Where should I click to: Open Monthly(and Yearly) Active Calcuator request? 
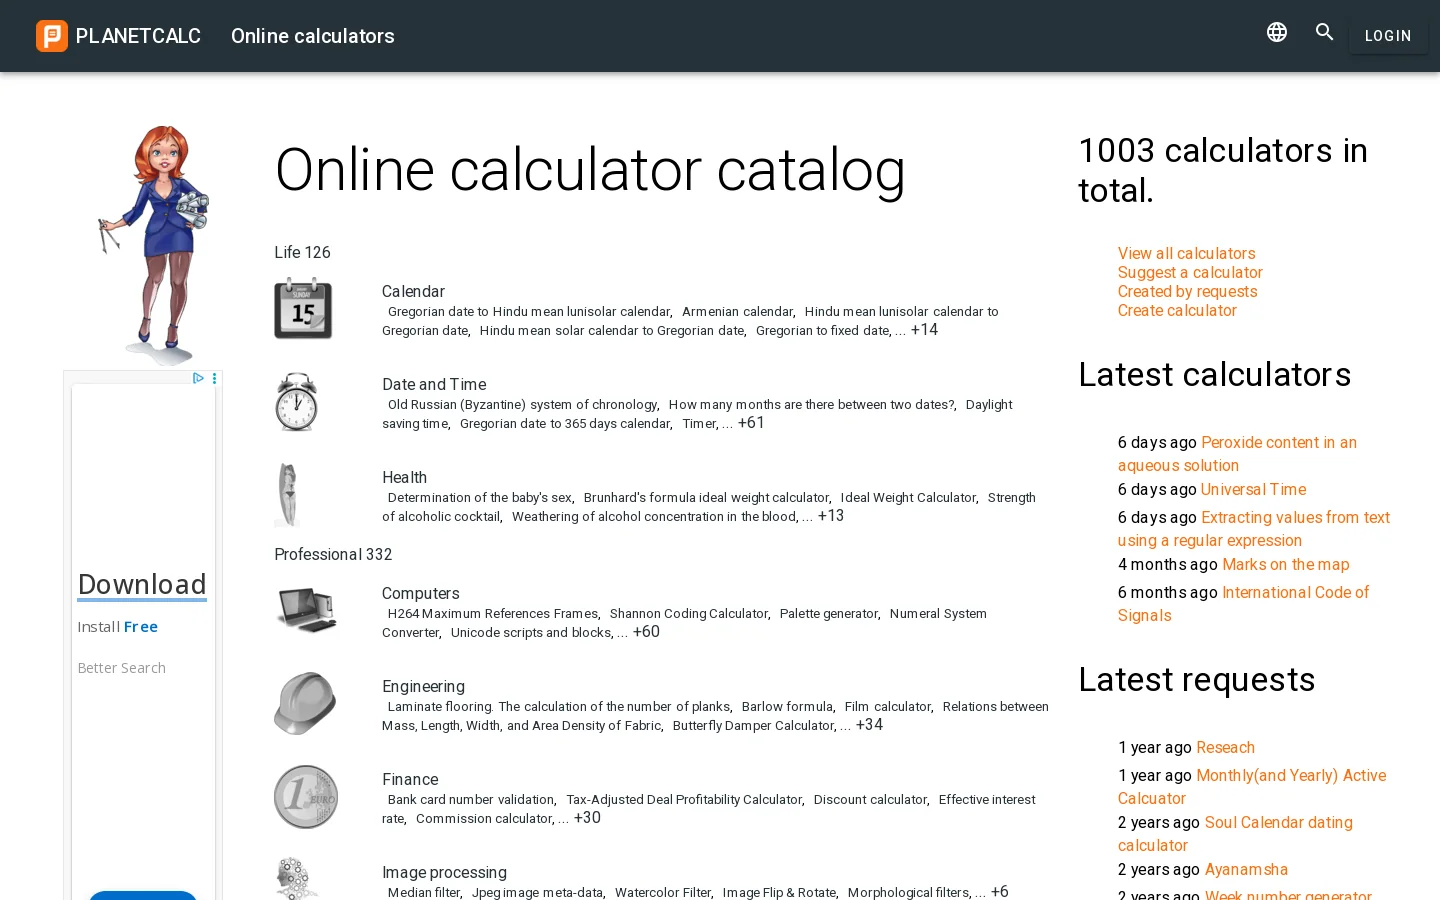[x=1252, y=787]
